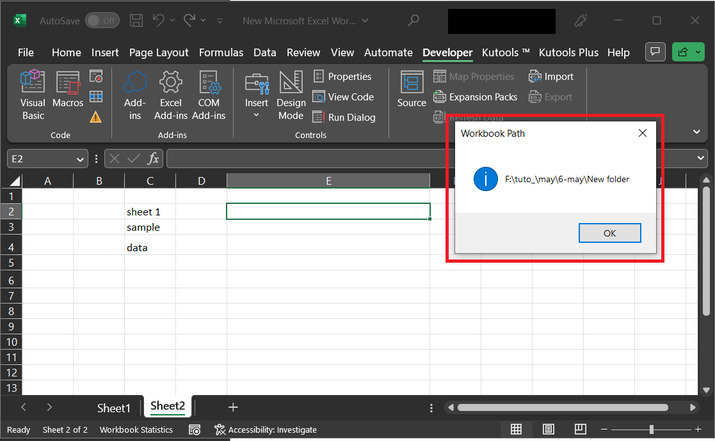Click Workbook Statistics in status bar
Image resolution: width=715 pixels, height=441 pixels.
pyautogui.click(x=135, y=430)
